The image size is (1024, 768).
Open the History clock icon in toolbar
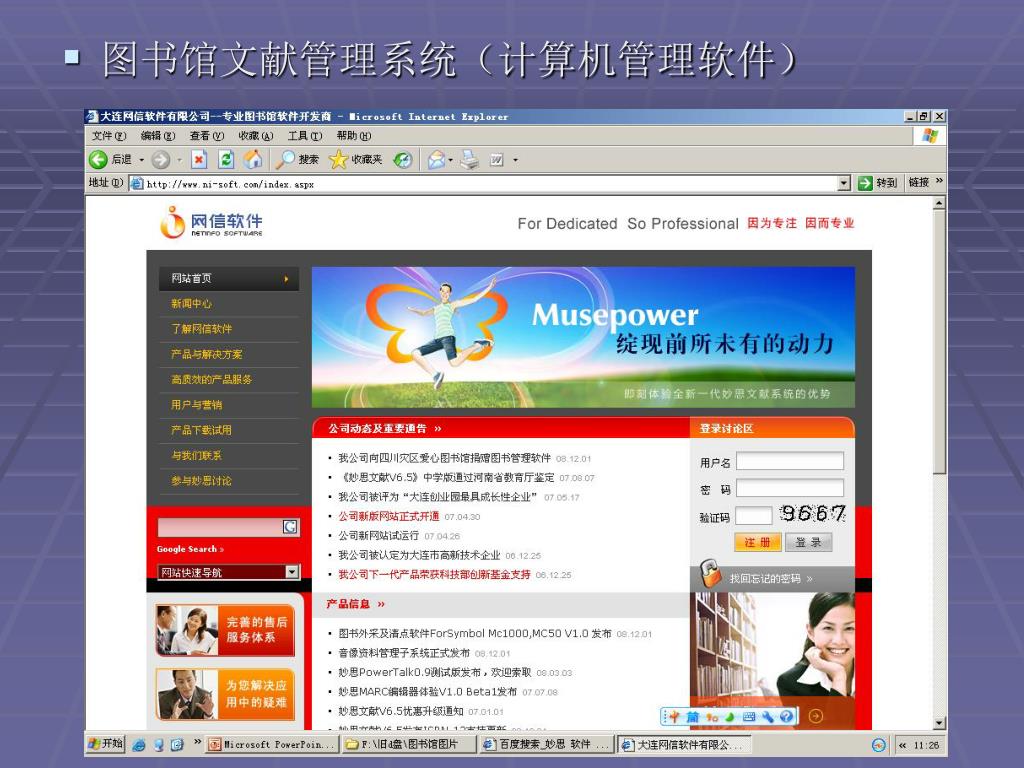[x=403, y=159]
